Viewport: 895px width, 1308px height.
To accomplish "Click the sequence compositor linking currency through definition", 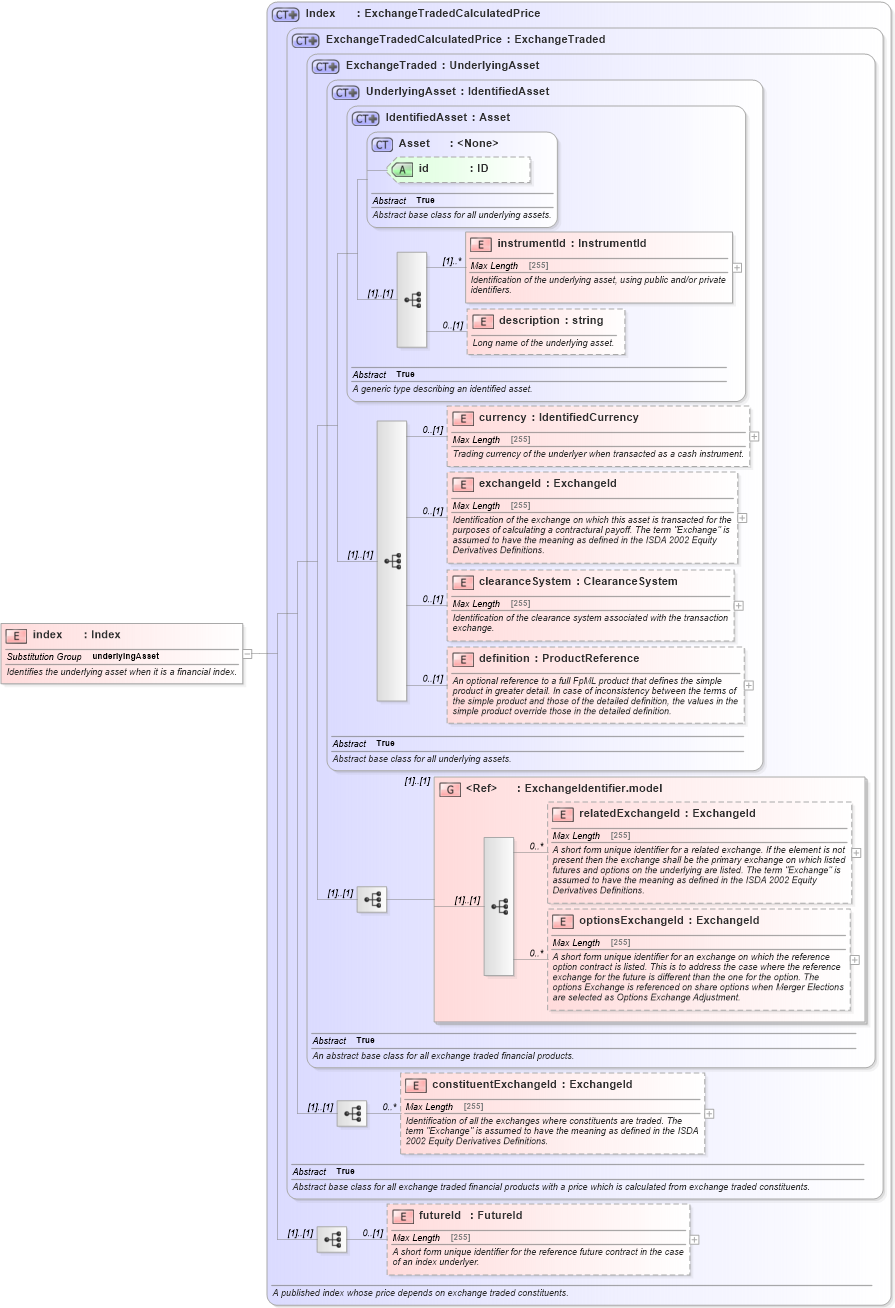I will [x=392, y=560].
